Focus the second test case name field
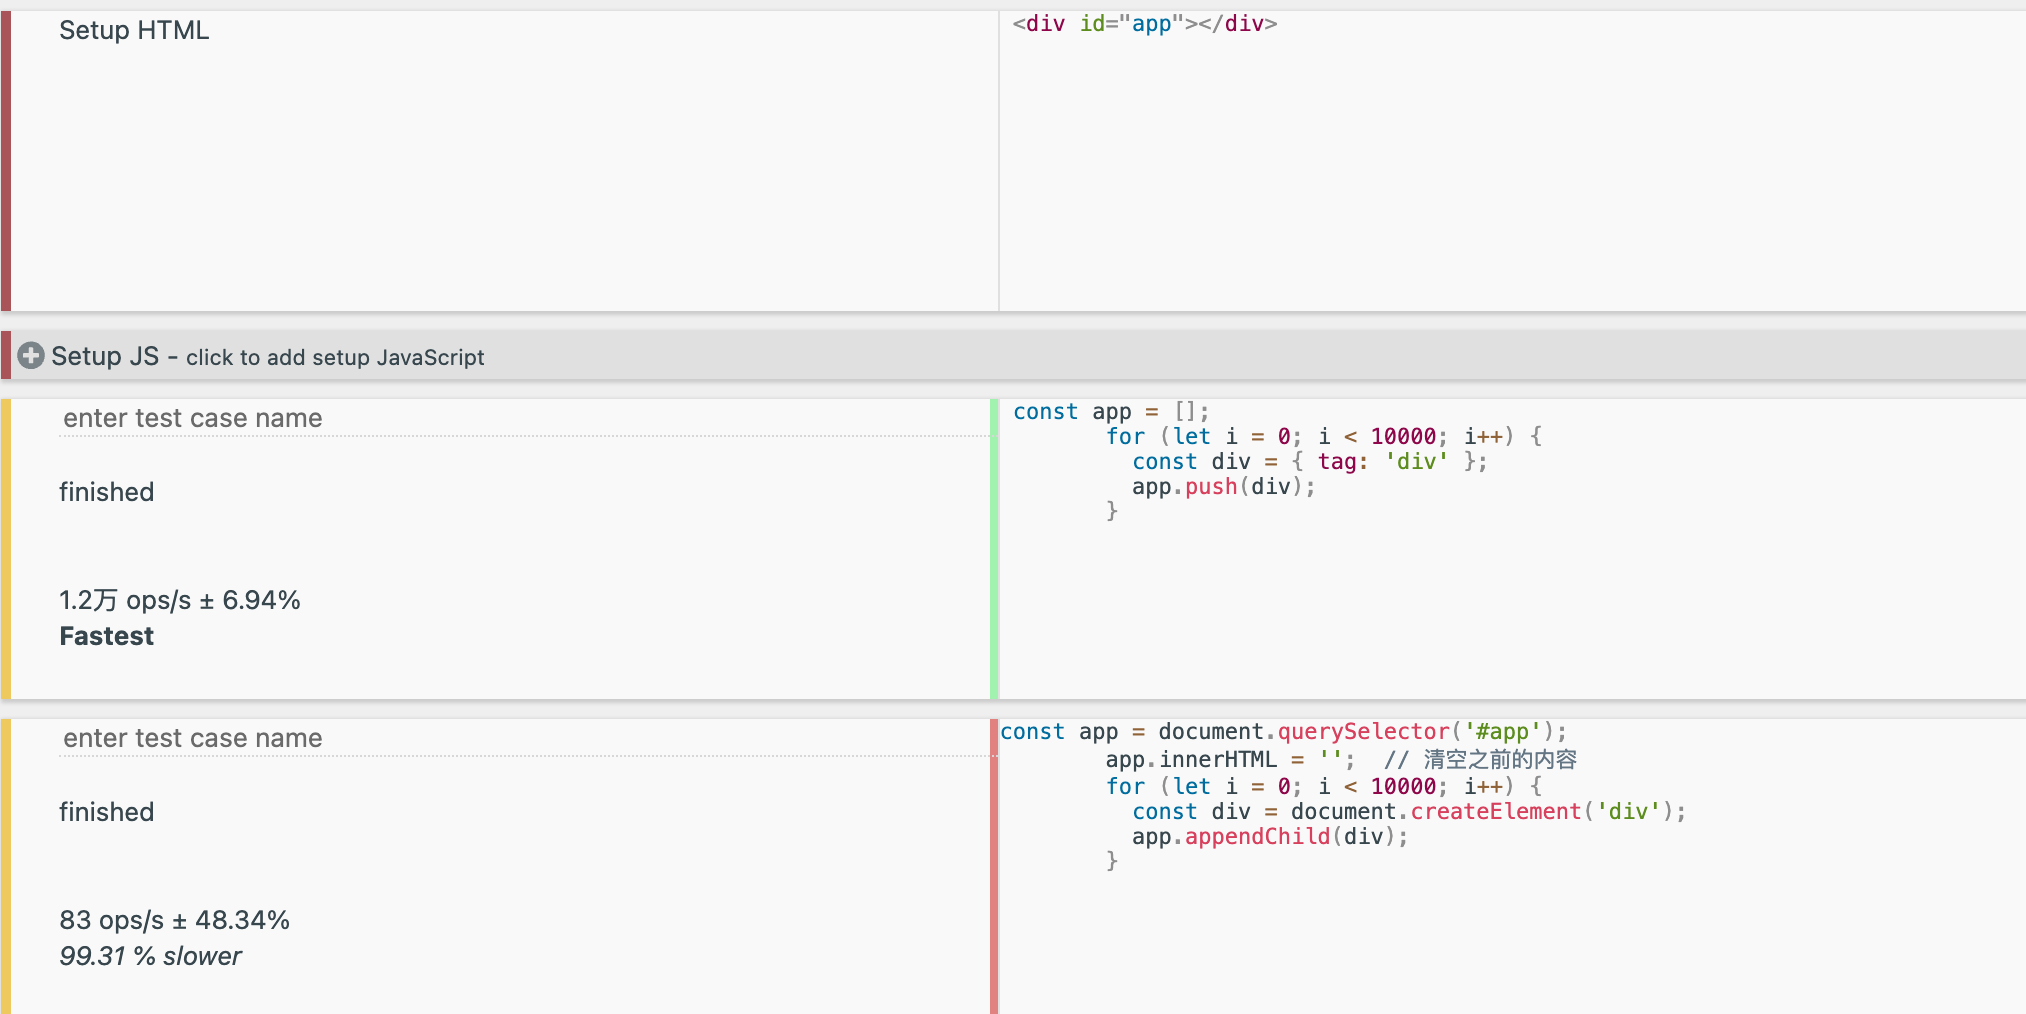2026x1014 pixels. click(x=524, y=738)
